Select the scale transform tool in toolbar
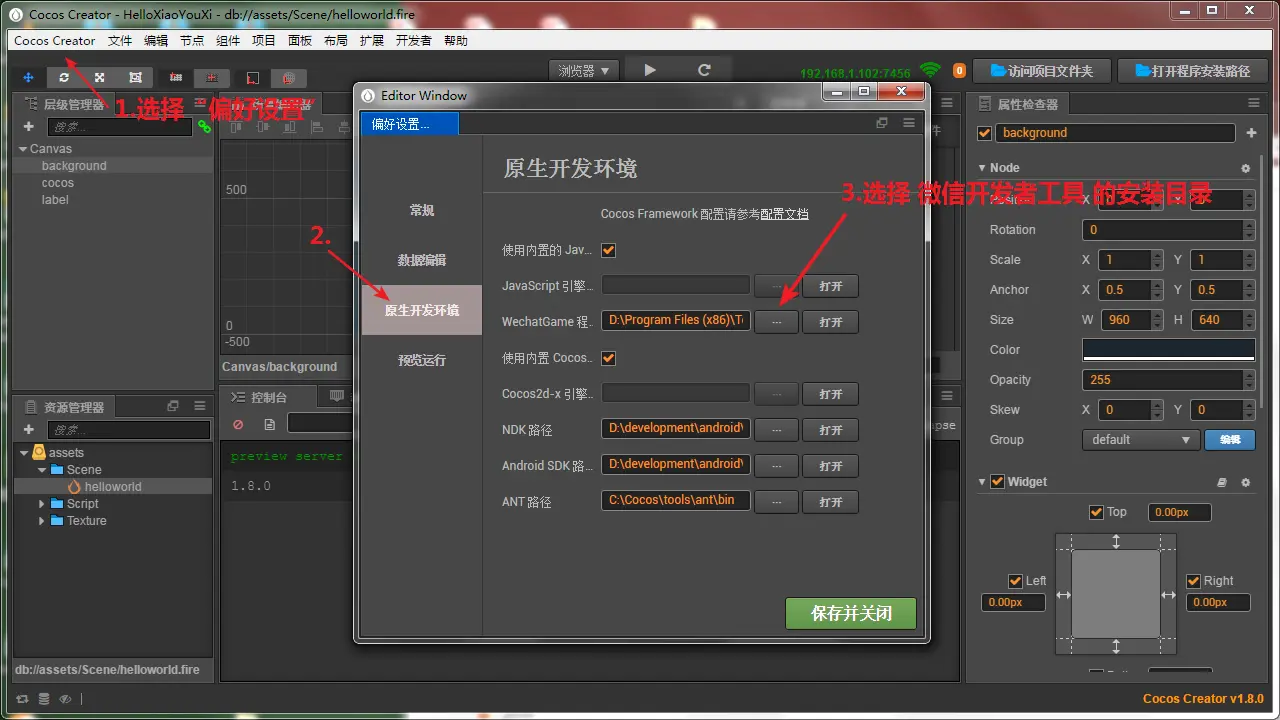This screenshot has width=1280, height=720. [x=99, y=77]
